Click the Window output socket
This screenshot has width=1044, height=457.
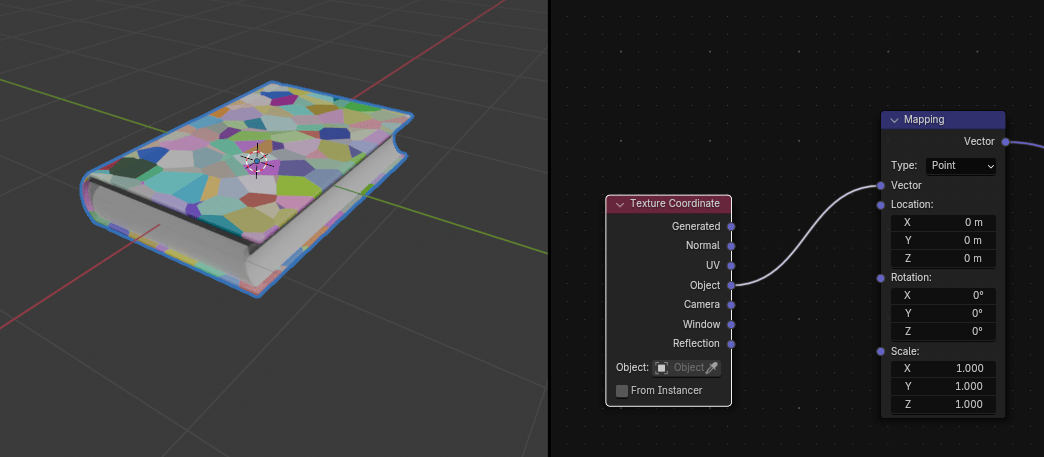coord(731,325)
